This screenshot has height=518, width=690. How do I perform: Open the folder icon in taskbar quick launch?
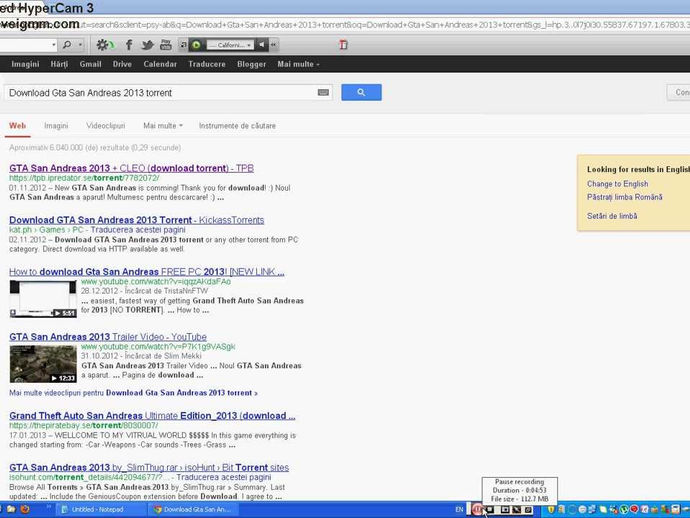point(11,509)
